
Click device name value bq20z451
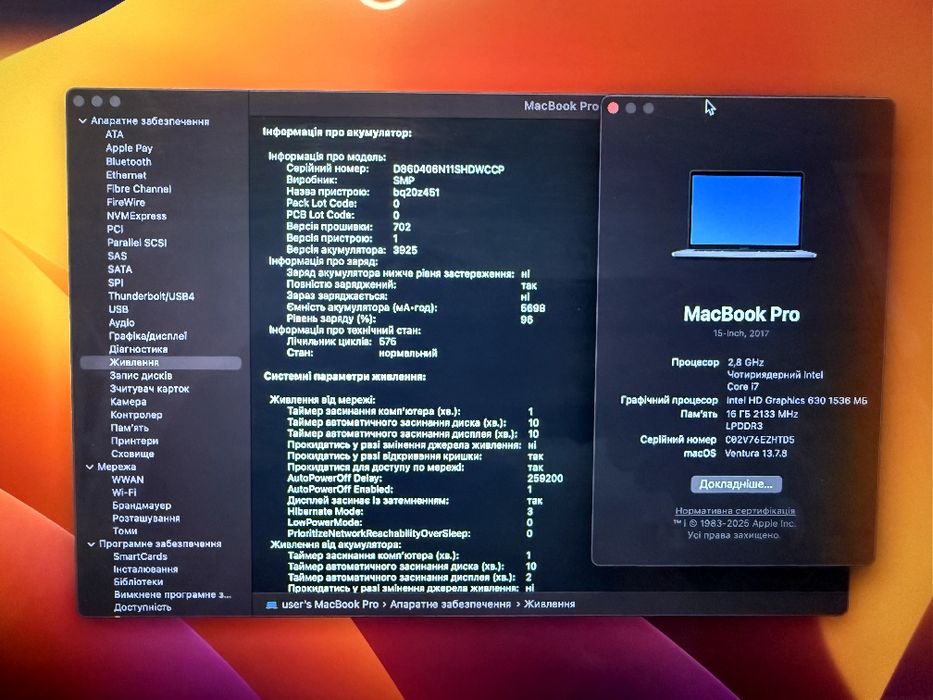coord(416,192)
